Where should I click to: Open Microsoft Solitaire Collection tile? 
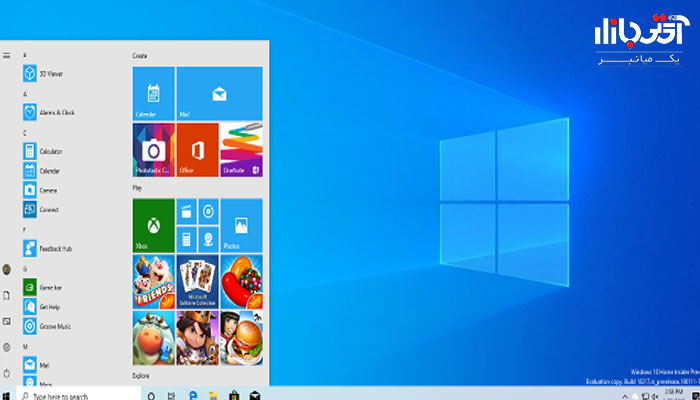tap(197, 282)
